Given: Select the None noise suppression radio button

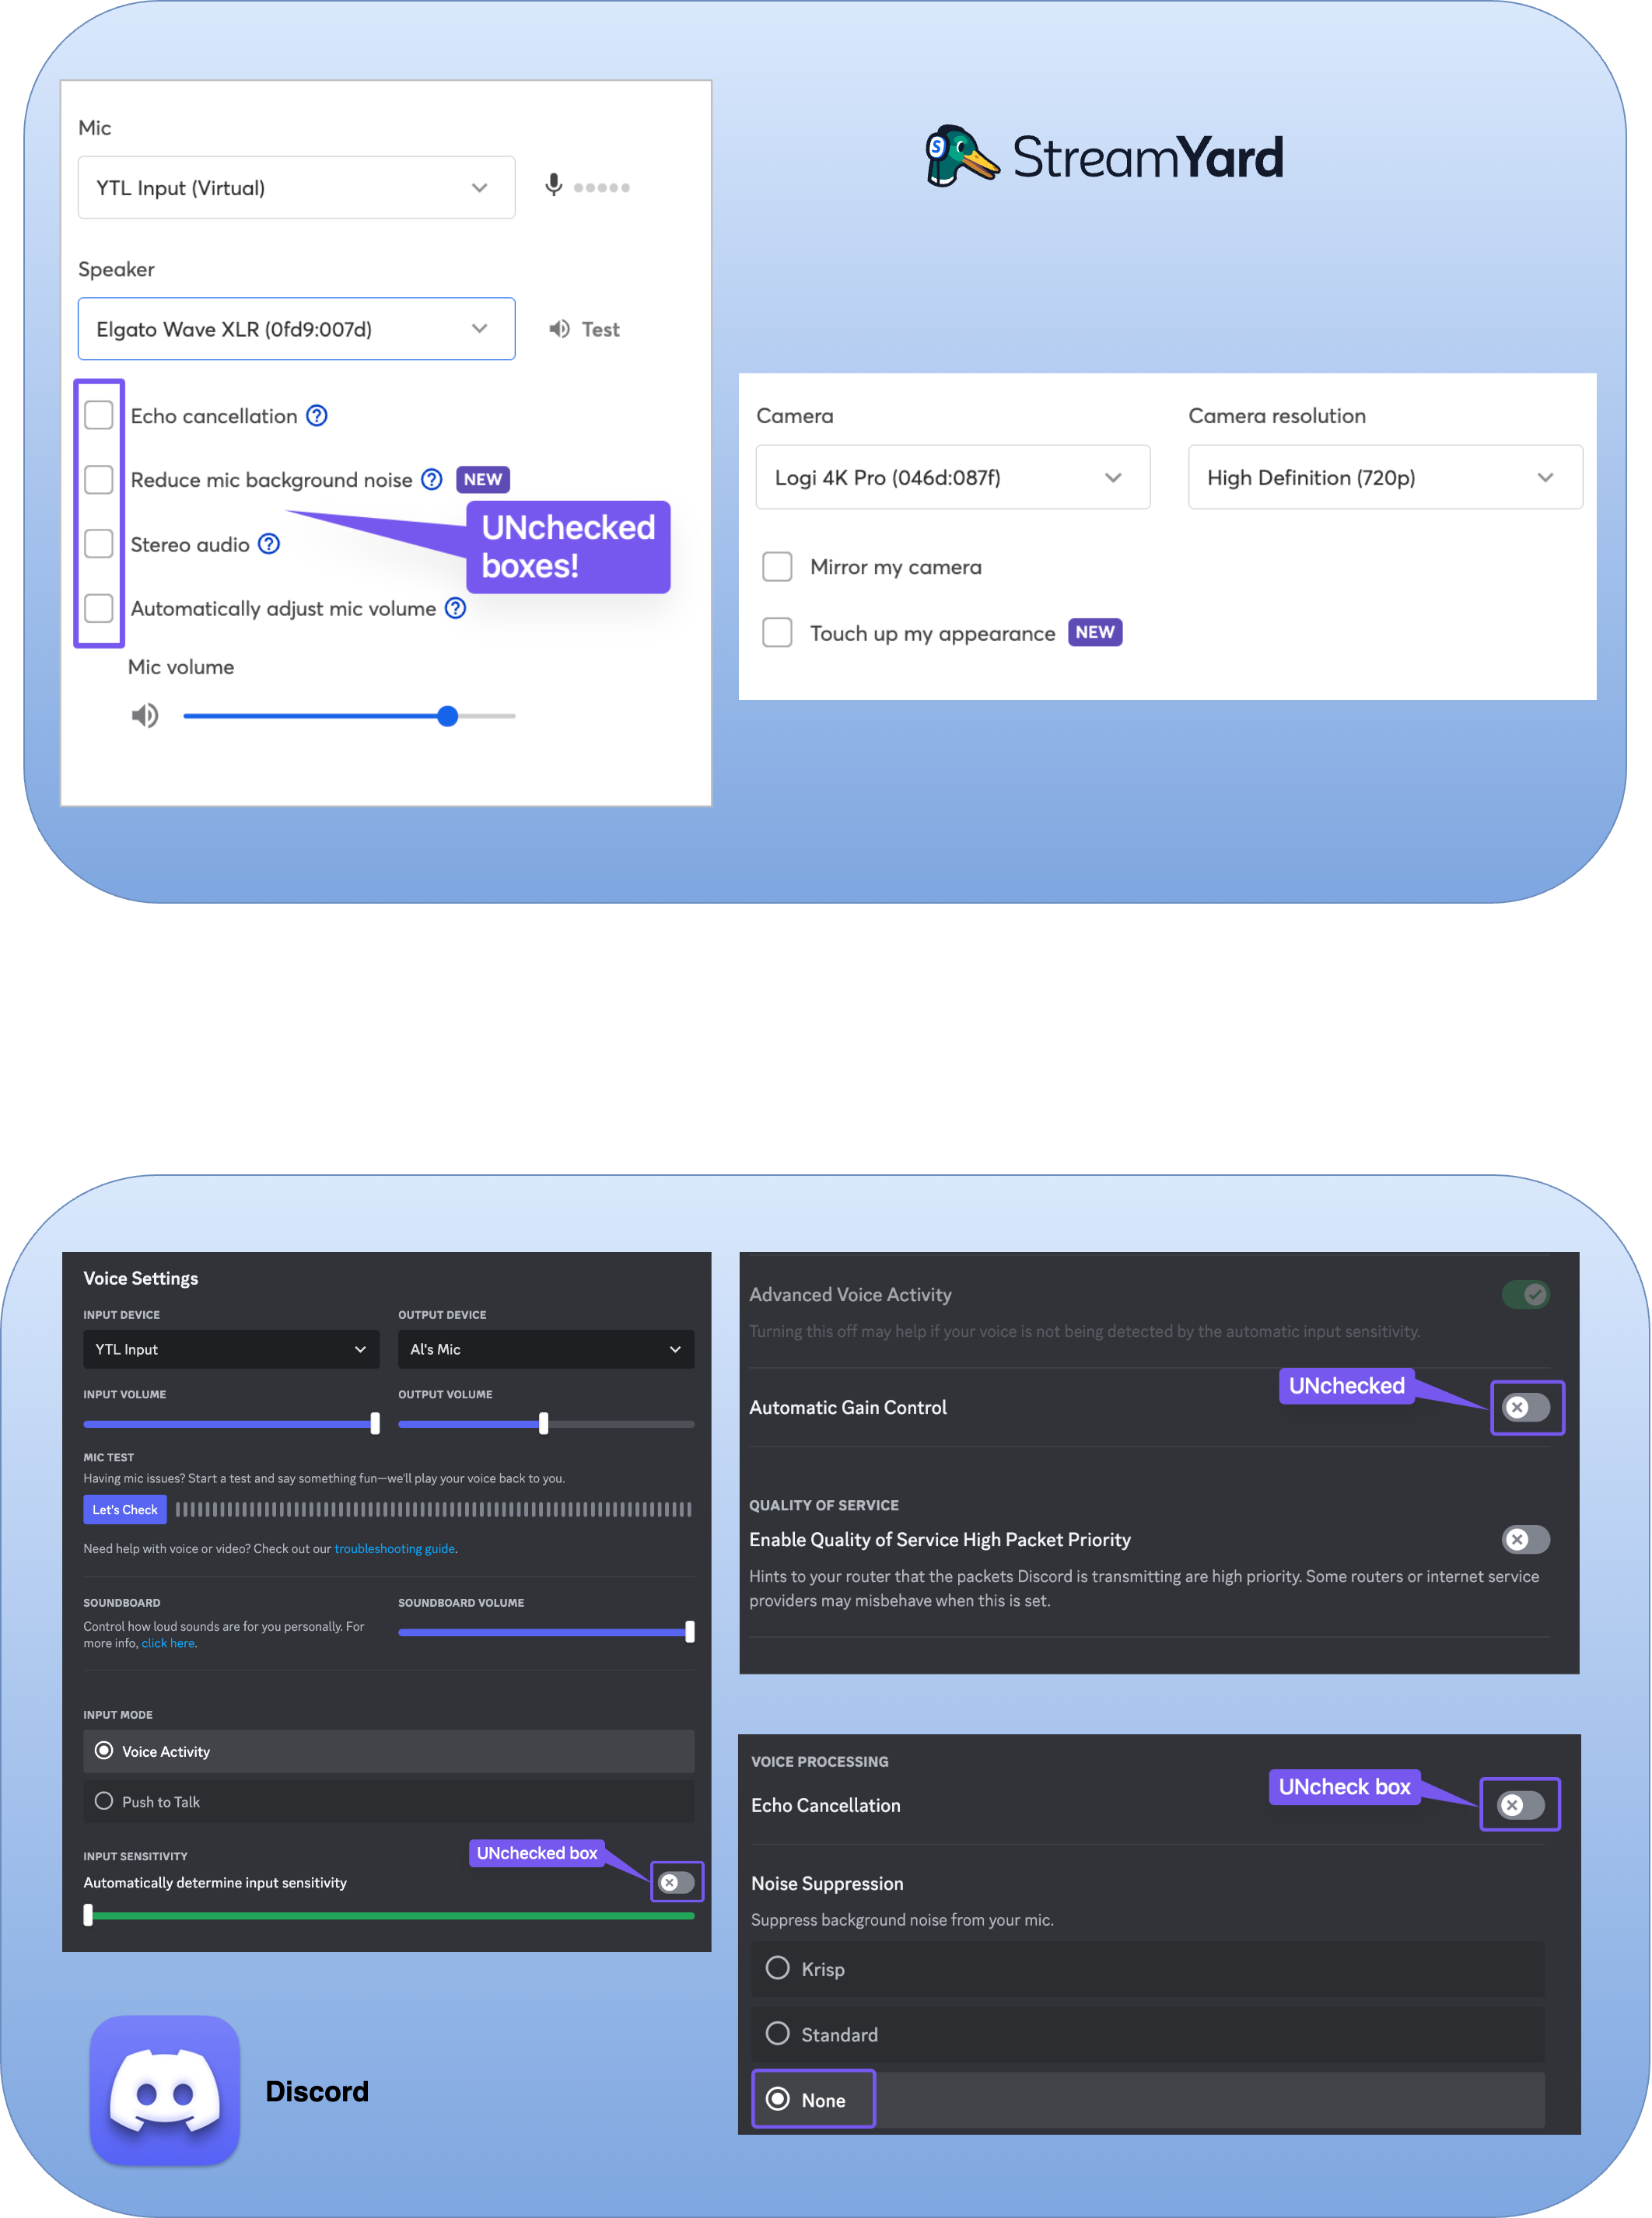Looking at the screenshot, I should [775, 2100].
